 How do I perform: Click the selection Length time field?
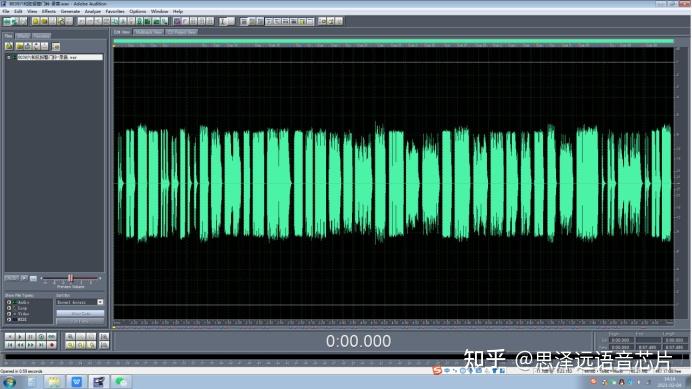pyautogui.click(x=674, y=340)
